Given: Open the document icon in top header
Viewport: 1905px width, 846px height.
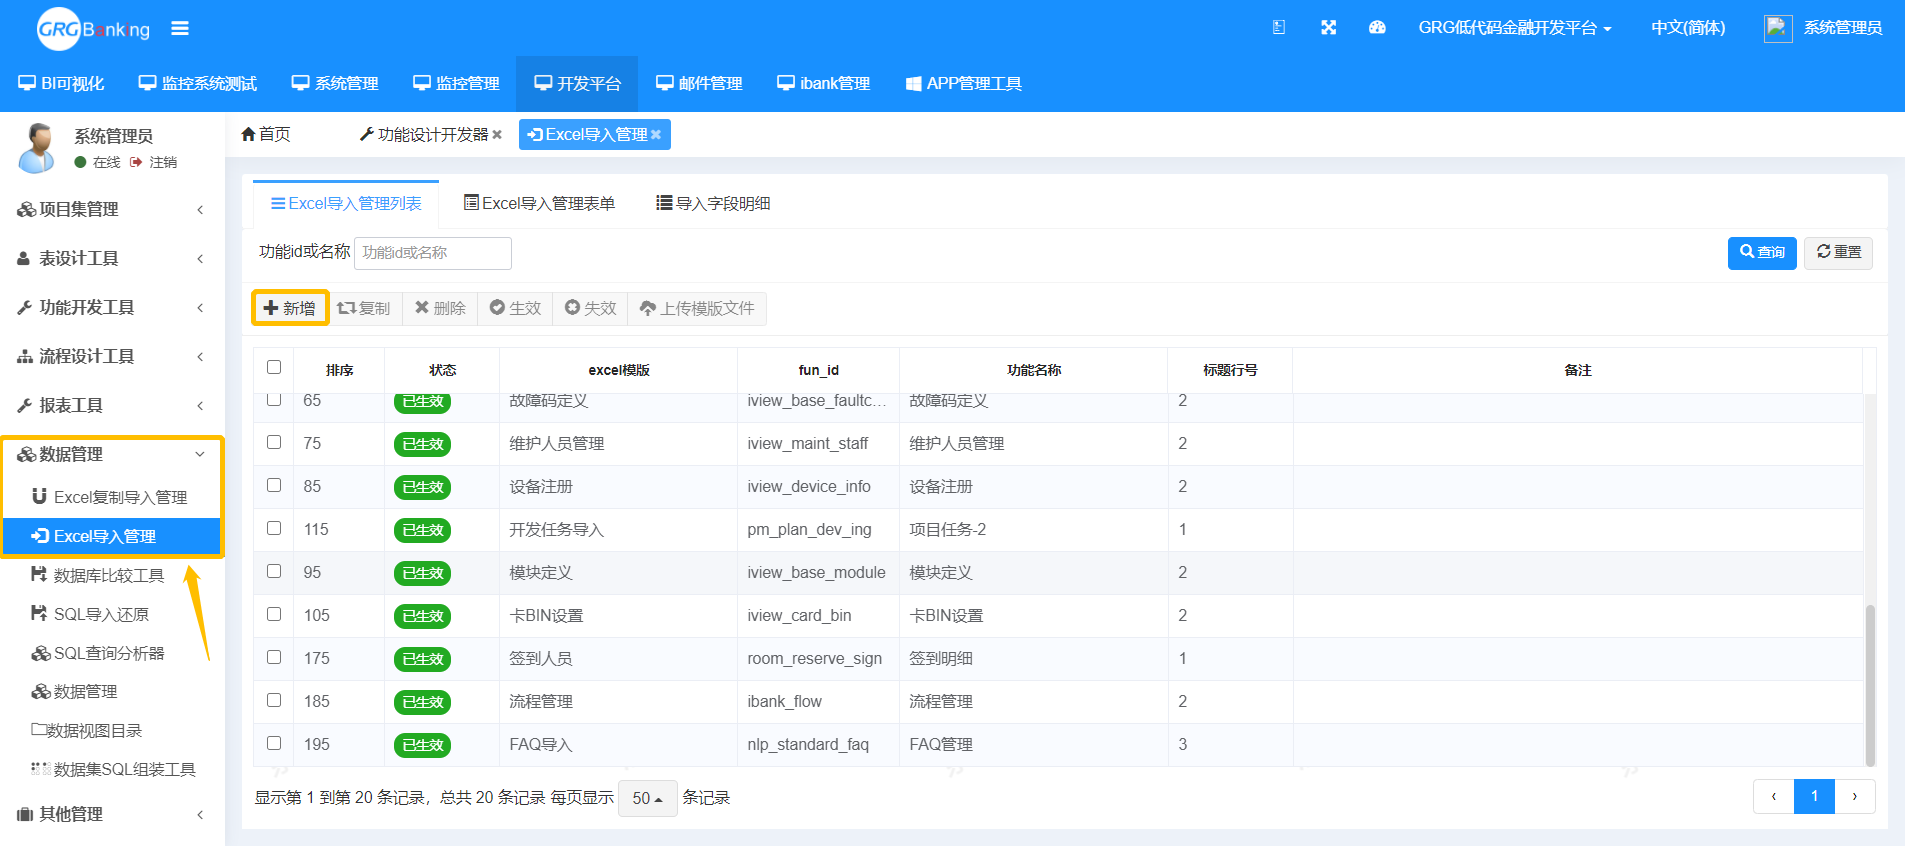Looking at the screenshot, I should (x=1279, y=28).
